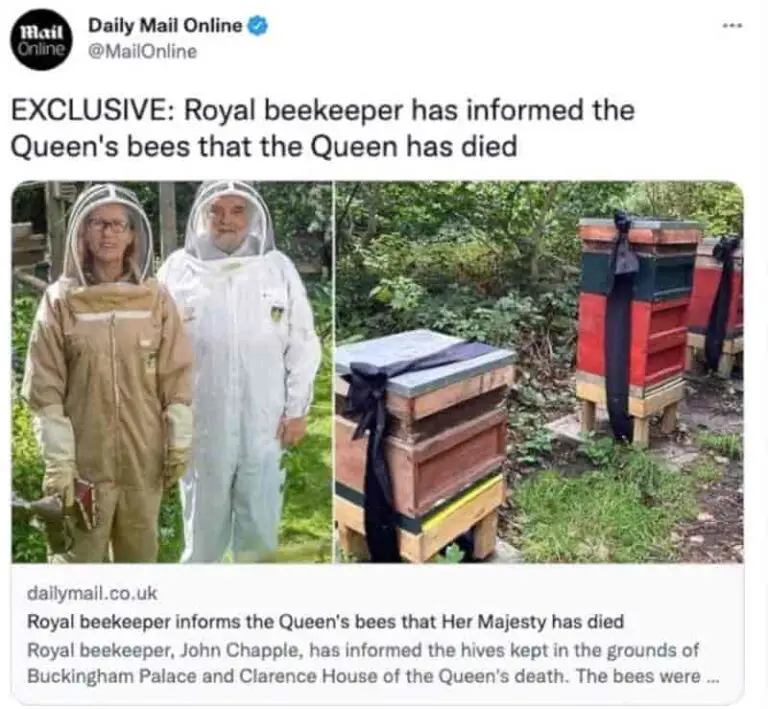Open the tweet text about the Royal beekeeper
Screen dimensions: 768x709
coord(323,128)
